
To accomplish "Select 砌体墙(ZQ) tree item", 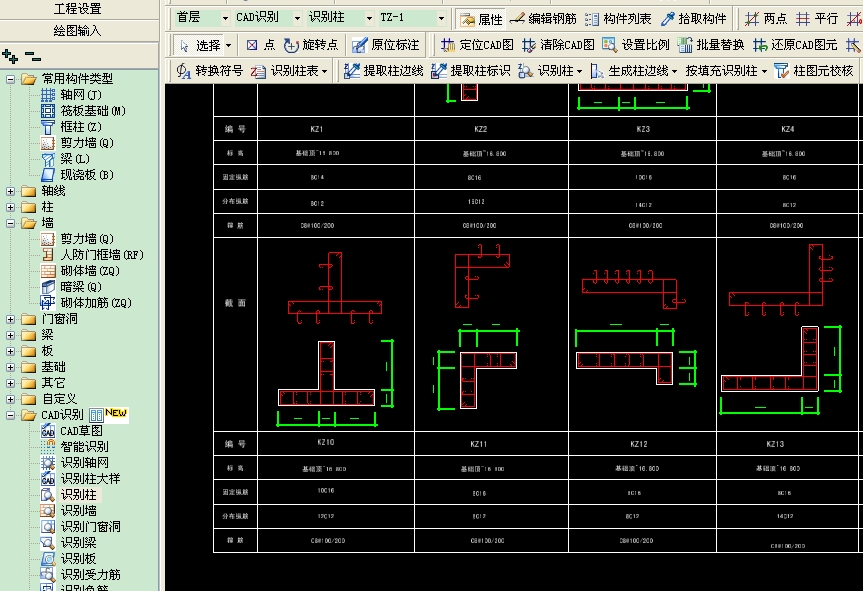I will point(90,271).
